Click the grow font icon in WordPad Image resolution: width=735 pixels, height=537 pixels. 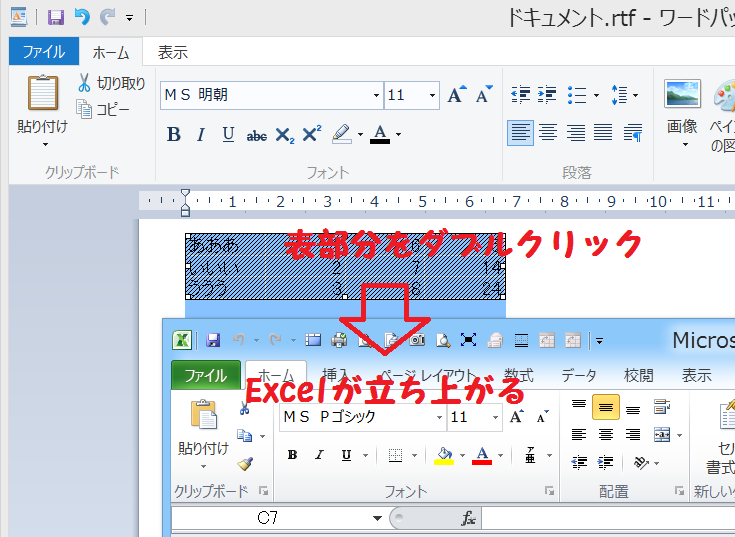tap(456, 95)
